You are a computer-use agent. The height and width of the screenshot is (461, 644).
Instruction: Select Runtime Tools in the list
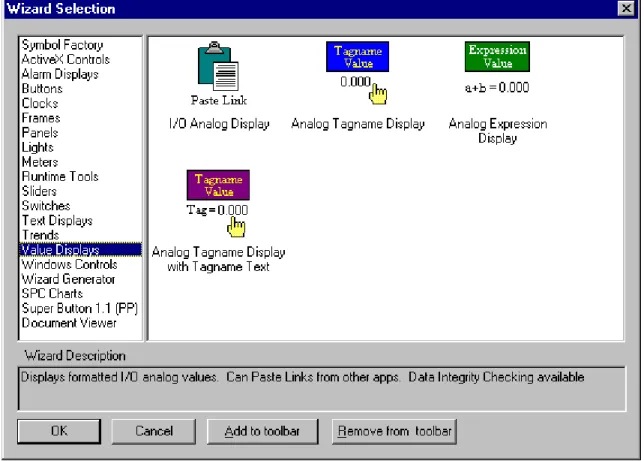60,177
